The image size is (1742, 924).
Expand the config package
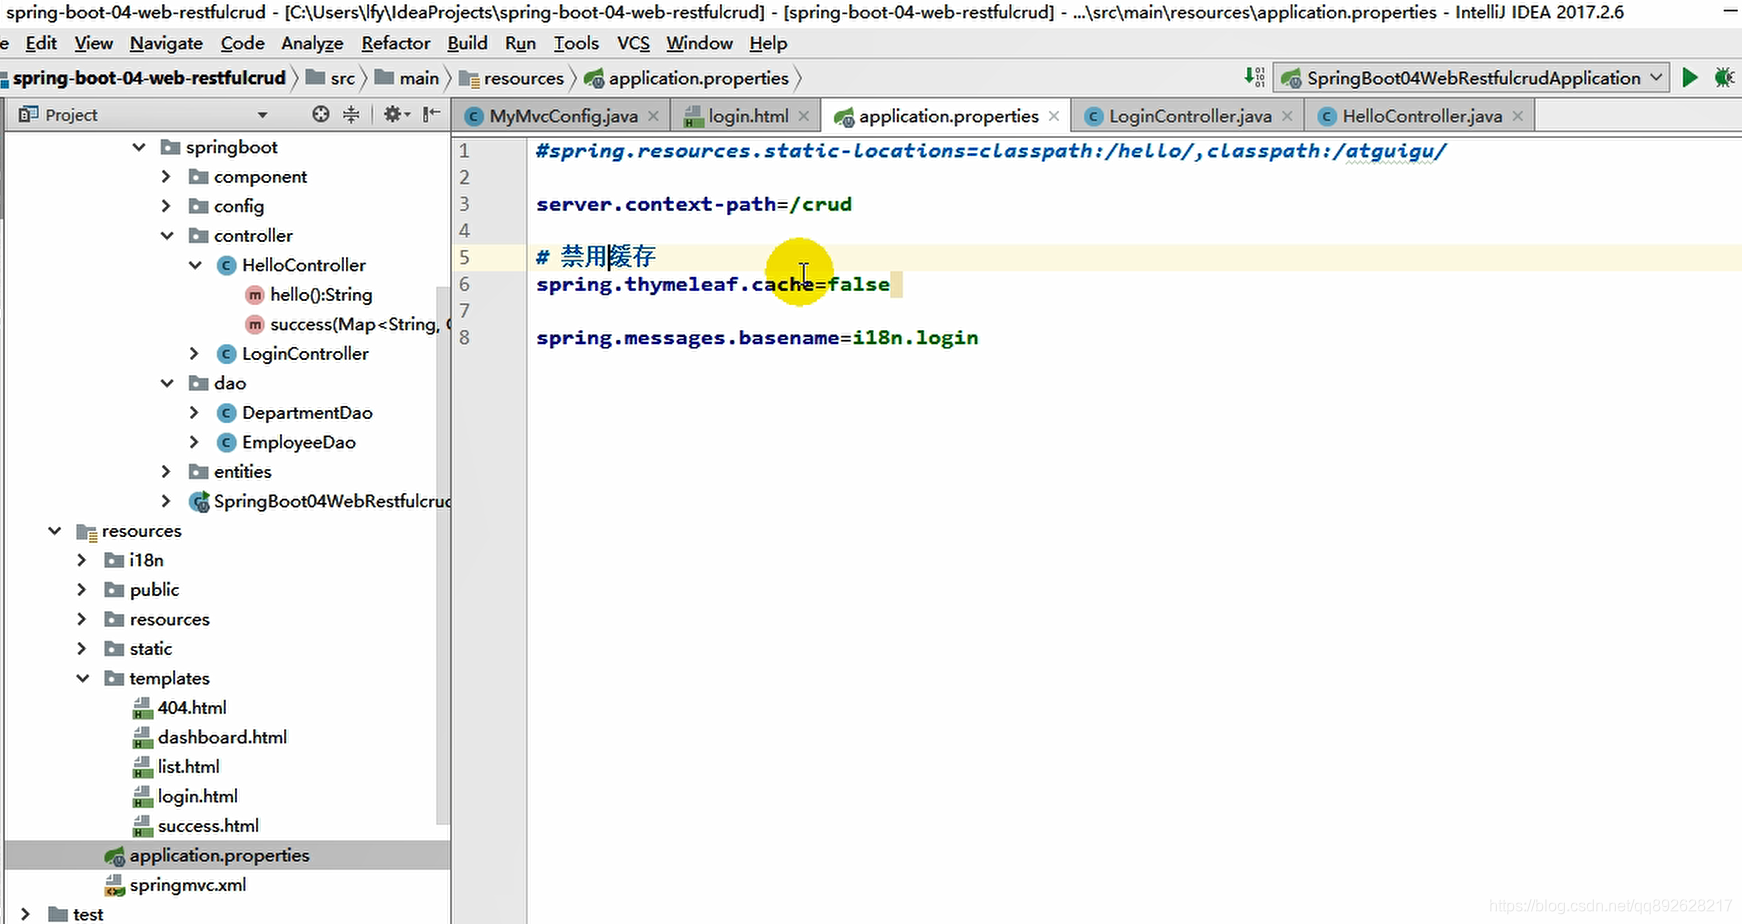[167, 206]
